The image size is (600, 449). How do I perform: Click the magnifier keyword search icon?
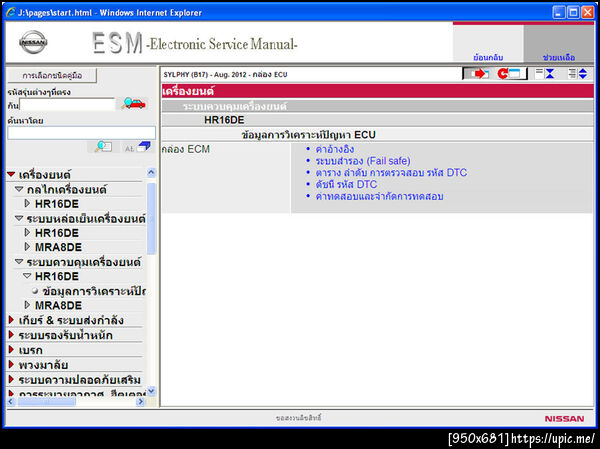103,147
